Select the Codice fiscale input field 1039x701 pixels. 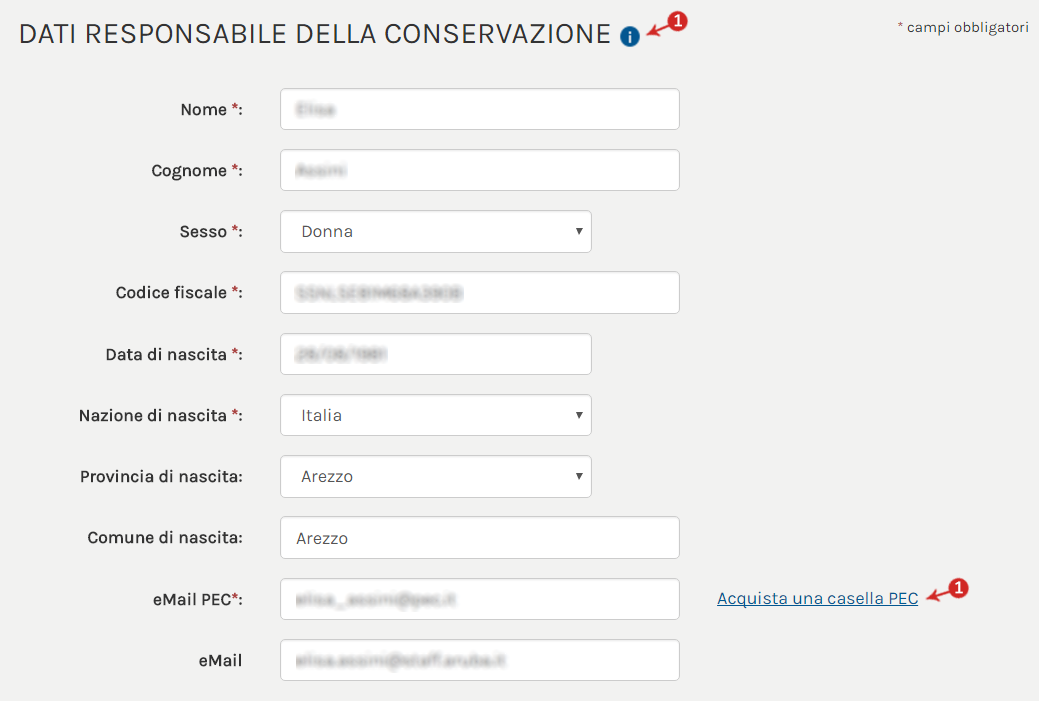[479, 293]
